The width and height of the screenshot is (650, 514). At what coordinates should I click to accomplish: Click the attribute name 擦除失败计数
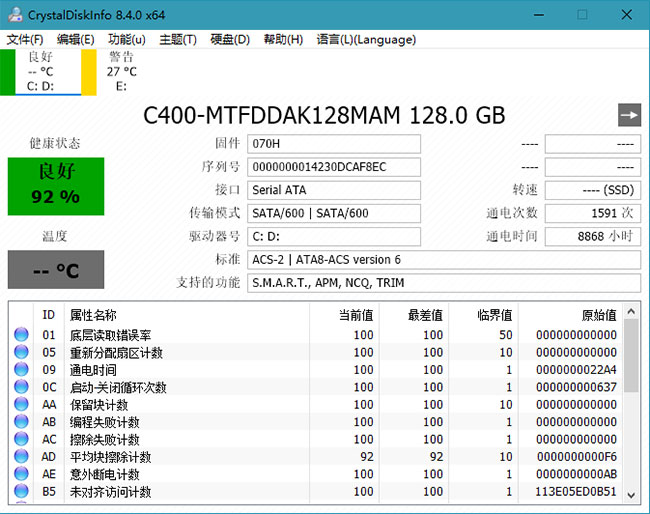coord(104,439)
